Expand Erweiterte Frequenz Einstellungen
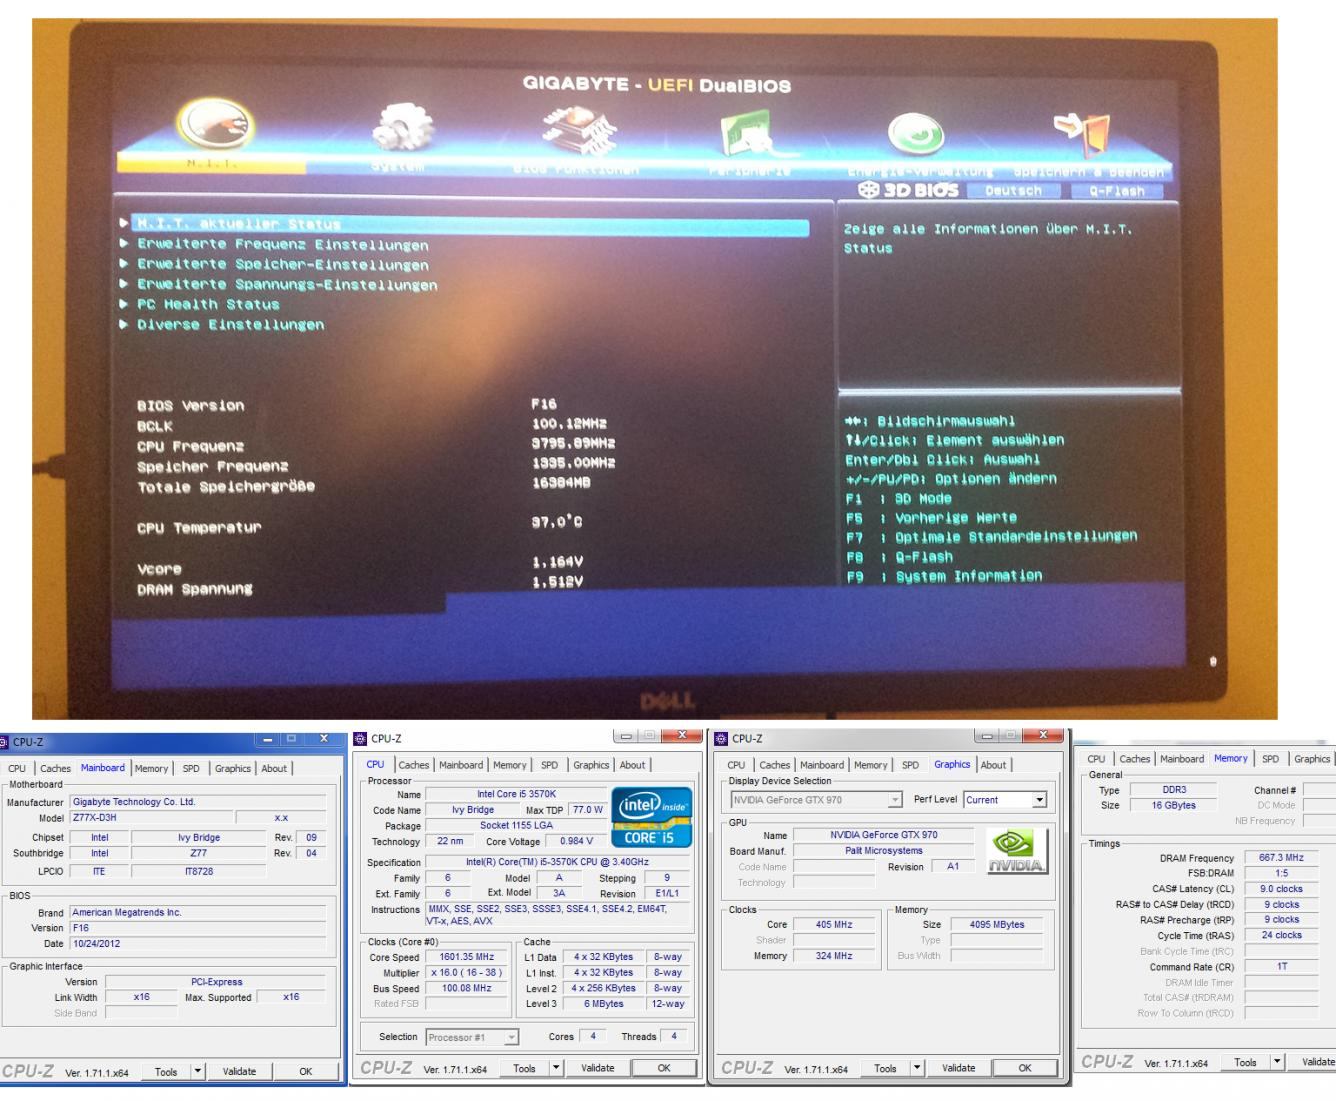Image resolution: width=1336 pixels, height=1101 pixels. (x=282, y=245)
